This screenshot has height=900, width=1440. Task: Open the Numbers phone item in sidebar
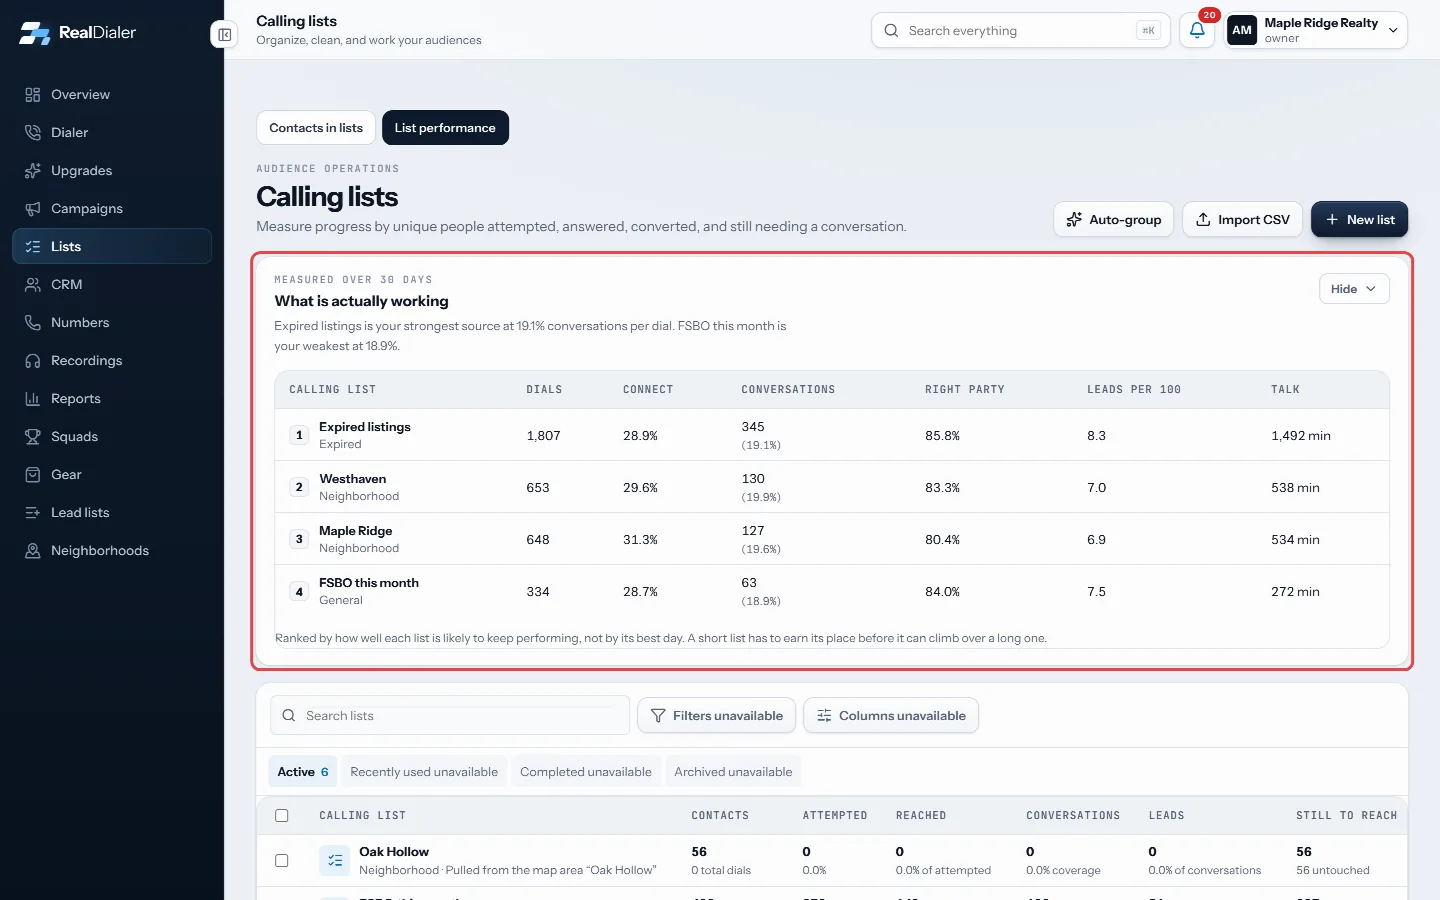point(112,322)
